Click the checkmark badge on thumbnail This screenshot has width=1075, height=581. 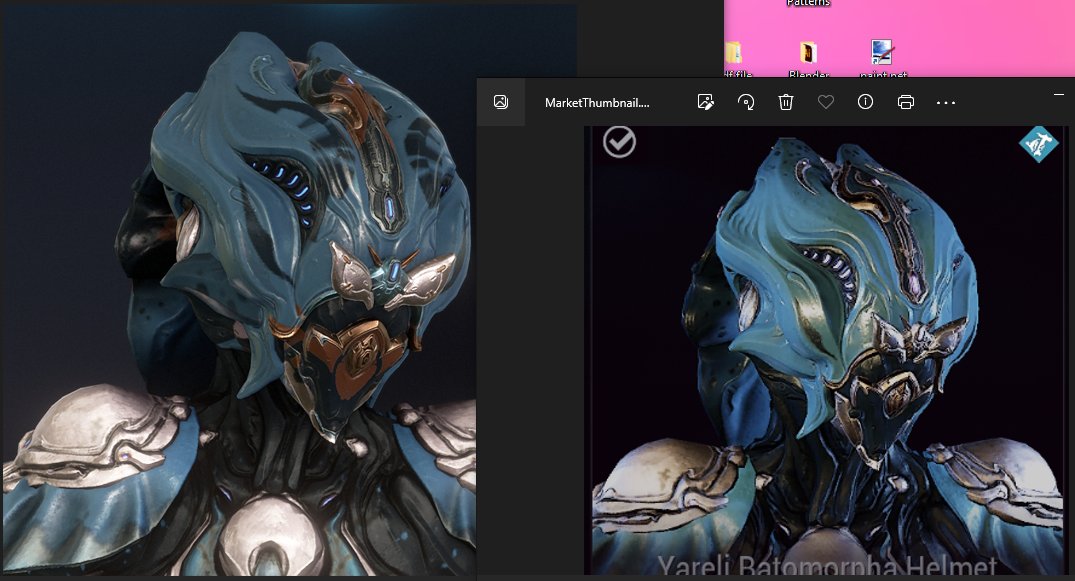619,142
